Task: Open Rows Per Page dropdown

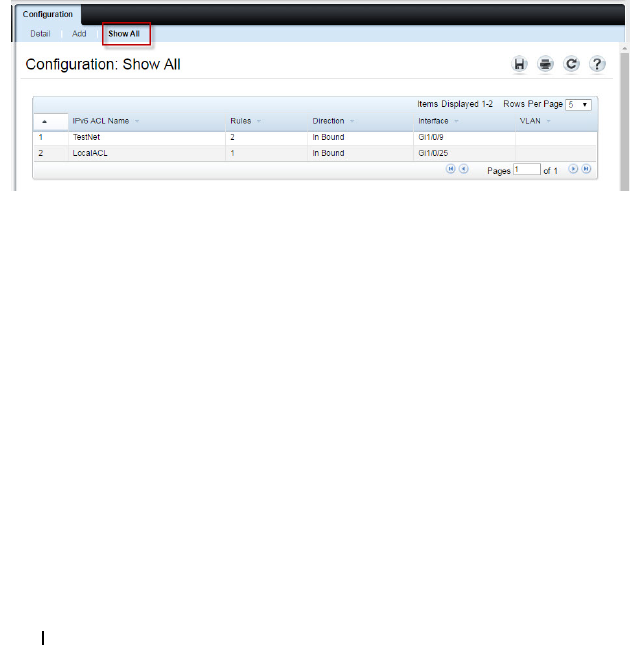Action: 578,104
